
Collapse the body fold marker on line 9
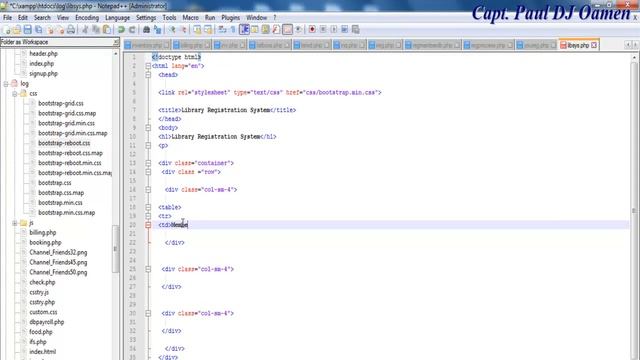pos(148,128)
